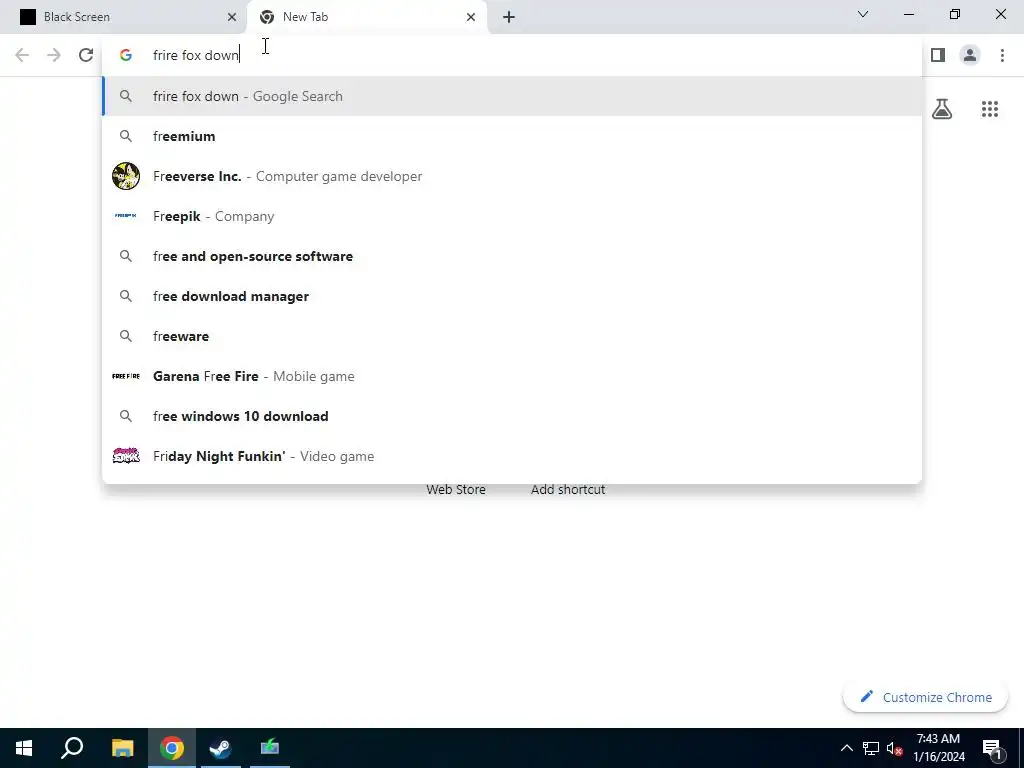Click the Freepik logo icon
Viewport: 1024px width, 768px height.
[x=126, y=216]
